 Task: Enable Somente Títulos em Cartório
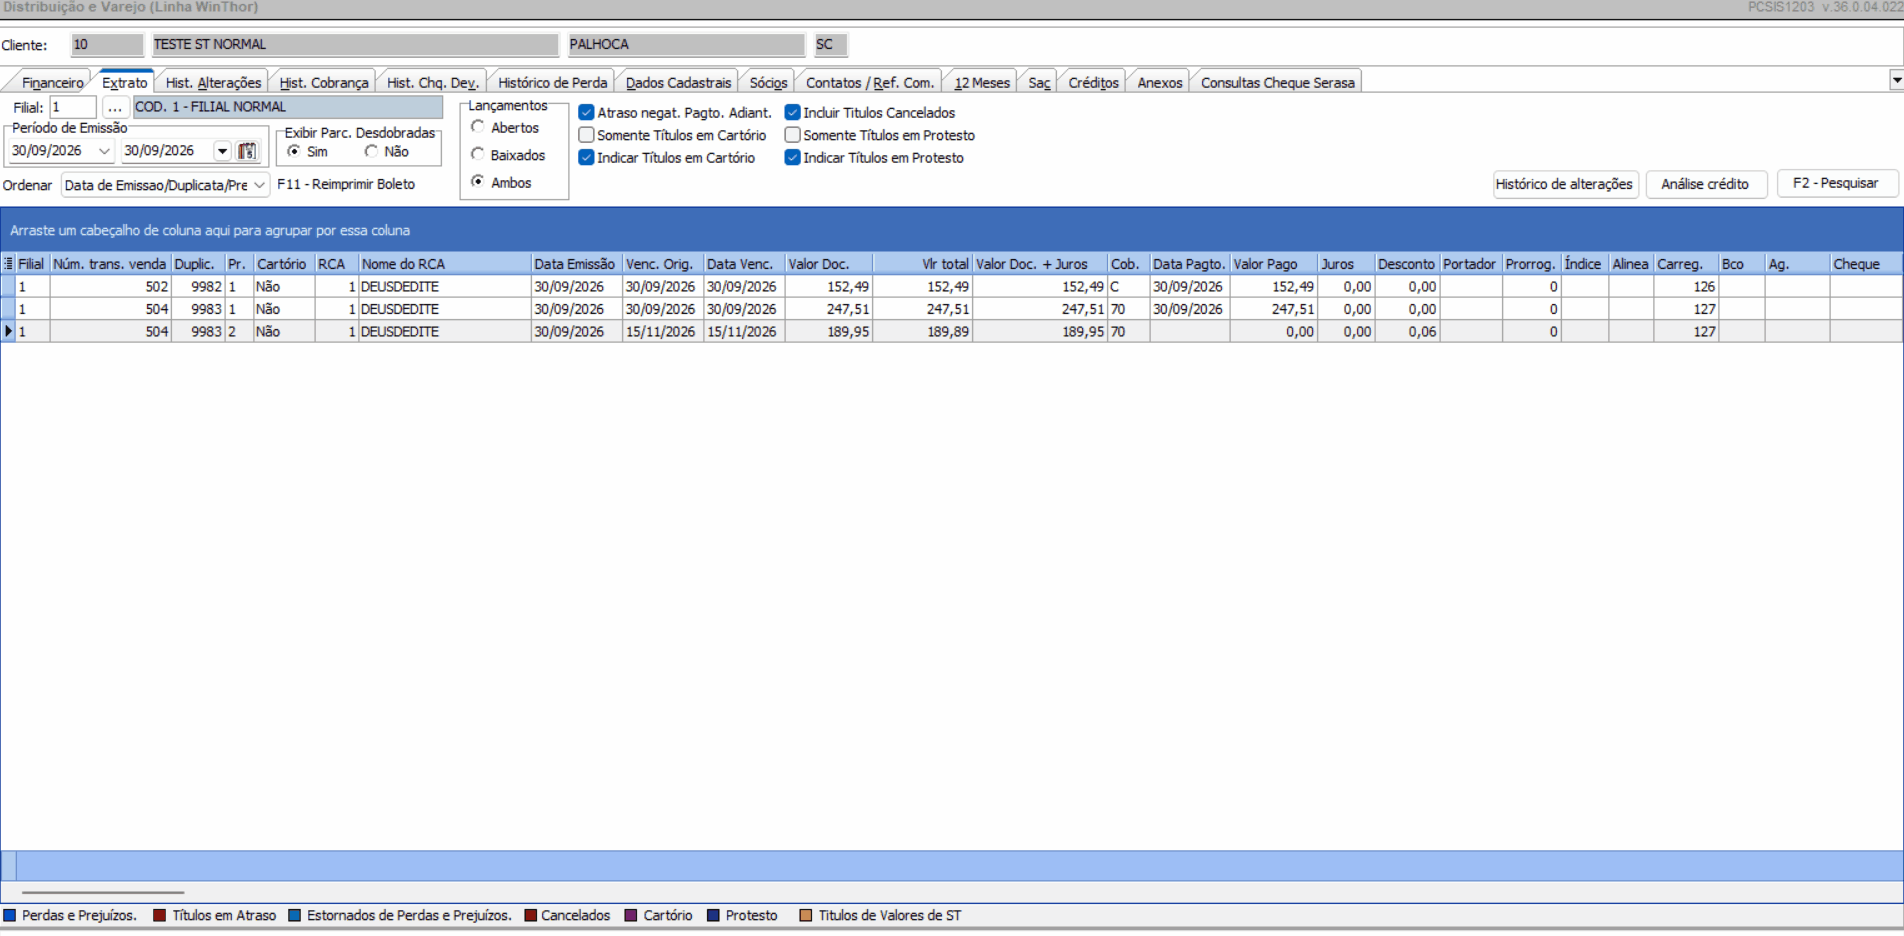pos(587,135)
